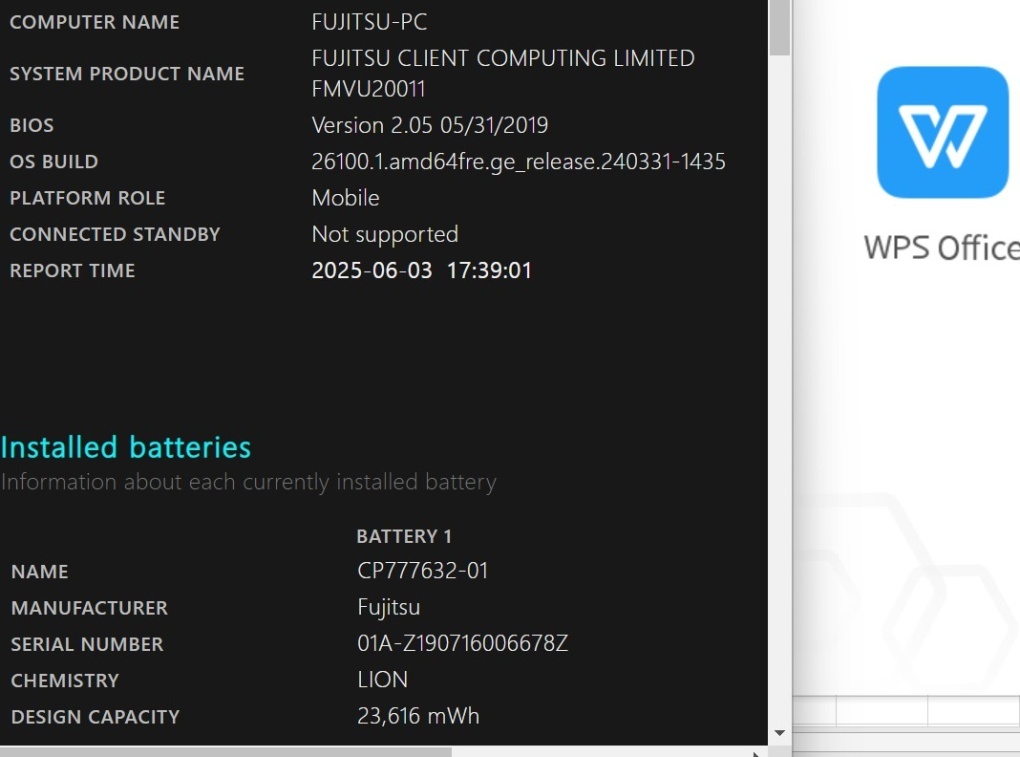
Task: Click the "Installed batteries" heading
Action: [126, 447]
